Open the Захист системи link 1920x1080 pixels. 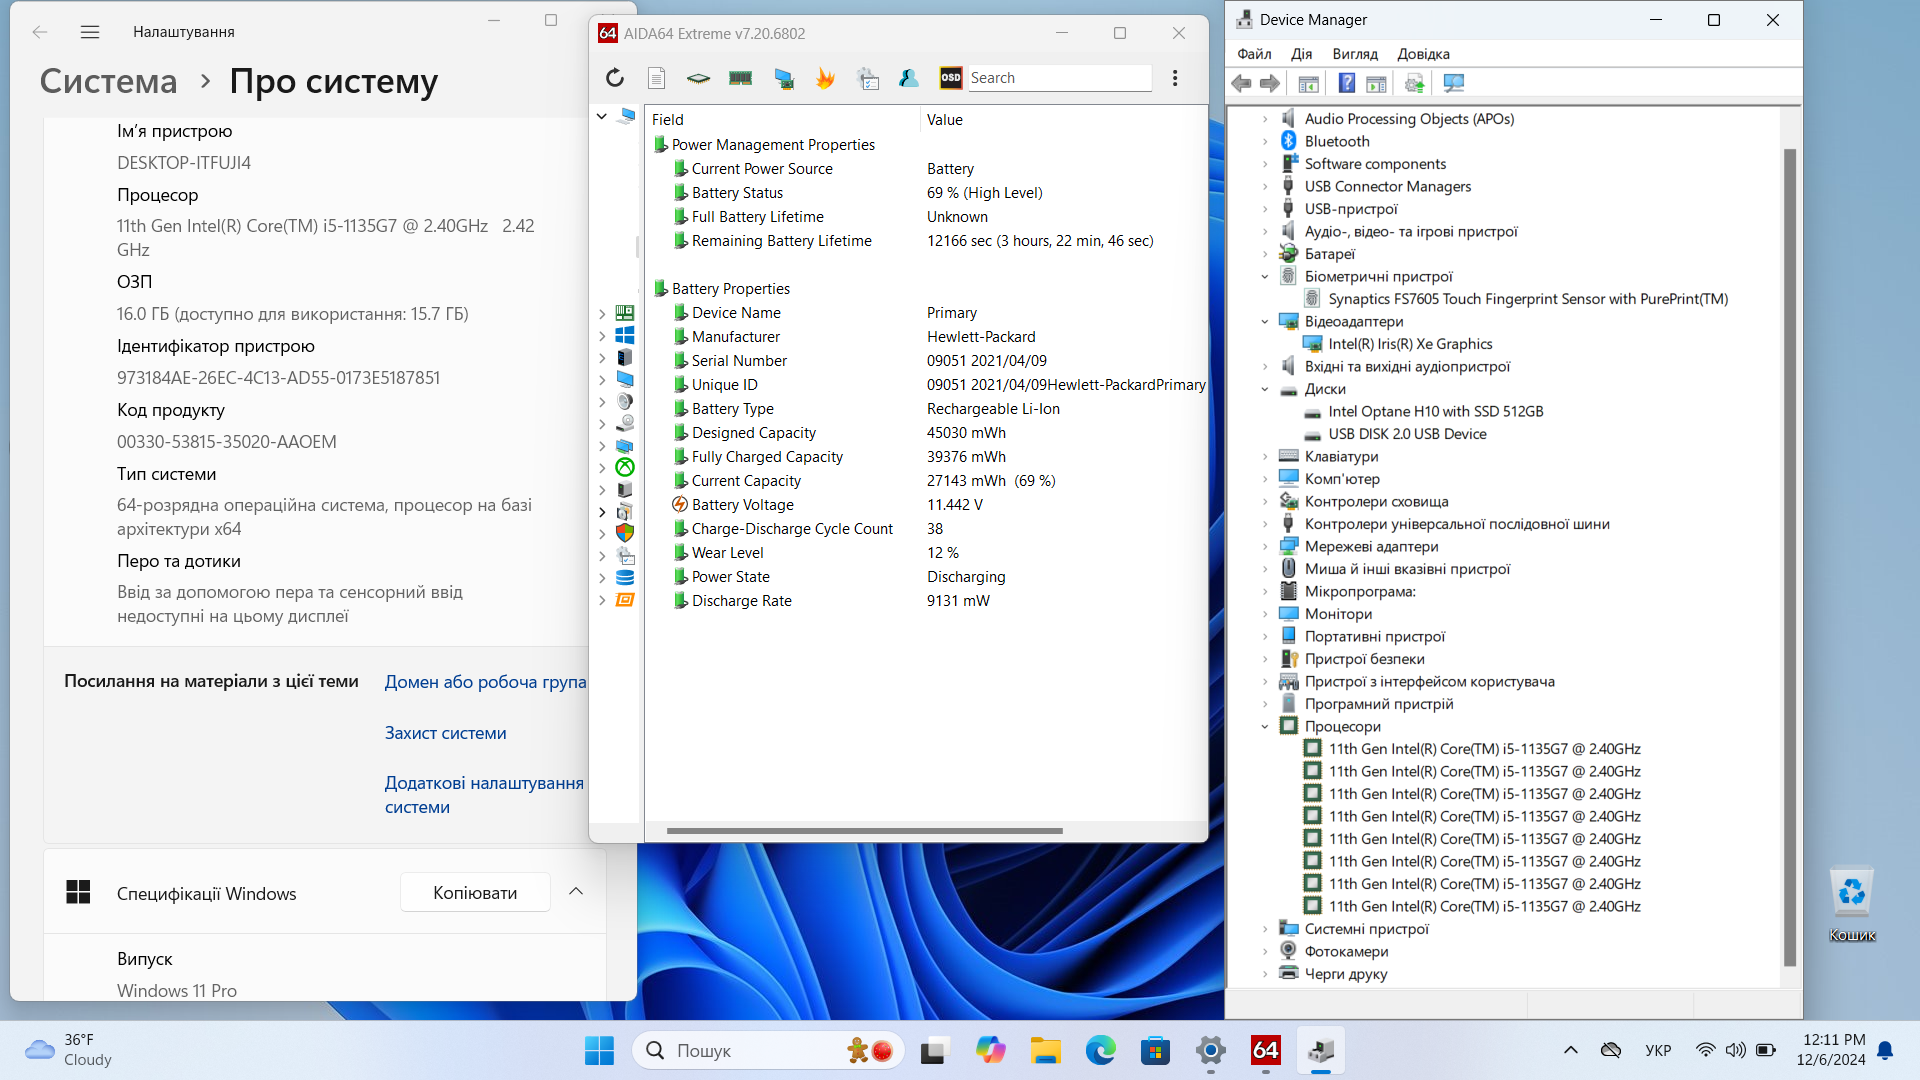click(445, 733)
